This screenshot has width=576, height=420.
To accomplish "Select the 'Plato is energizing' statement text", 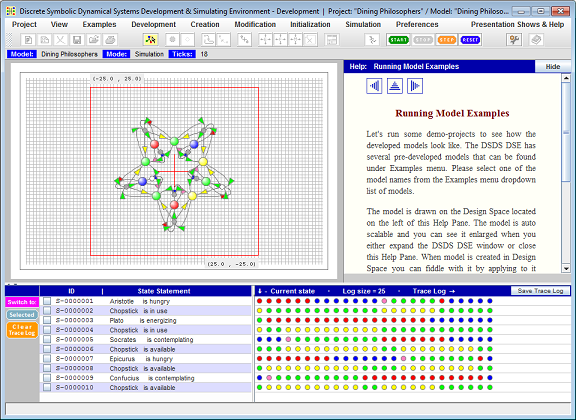I will click(x=143, y=320).
